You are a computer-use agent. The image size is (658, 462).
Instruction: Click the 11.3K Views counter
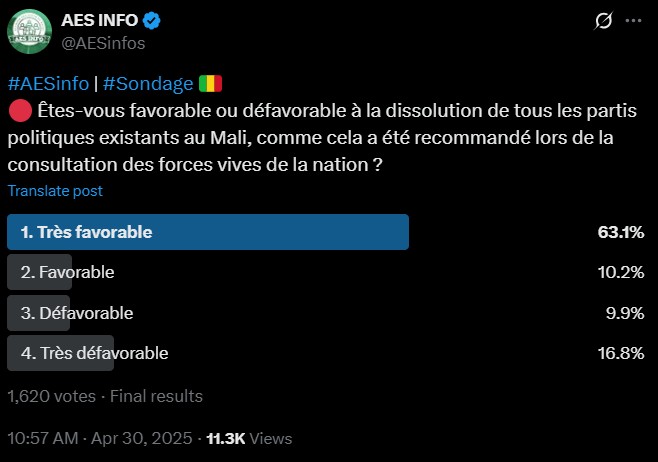pos(249,439)
